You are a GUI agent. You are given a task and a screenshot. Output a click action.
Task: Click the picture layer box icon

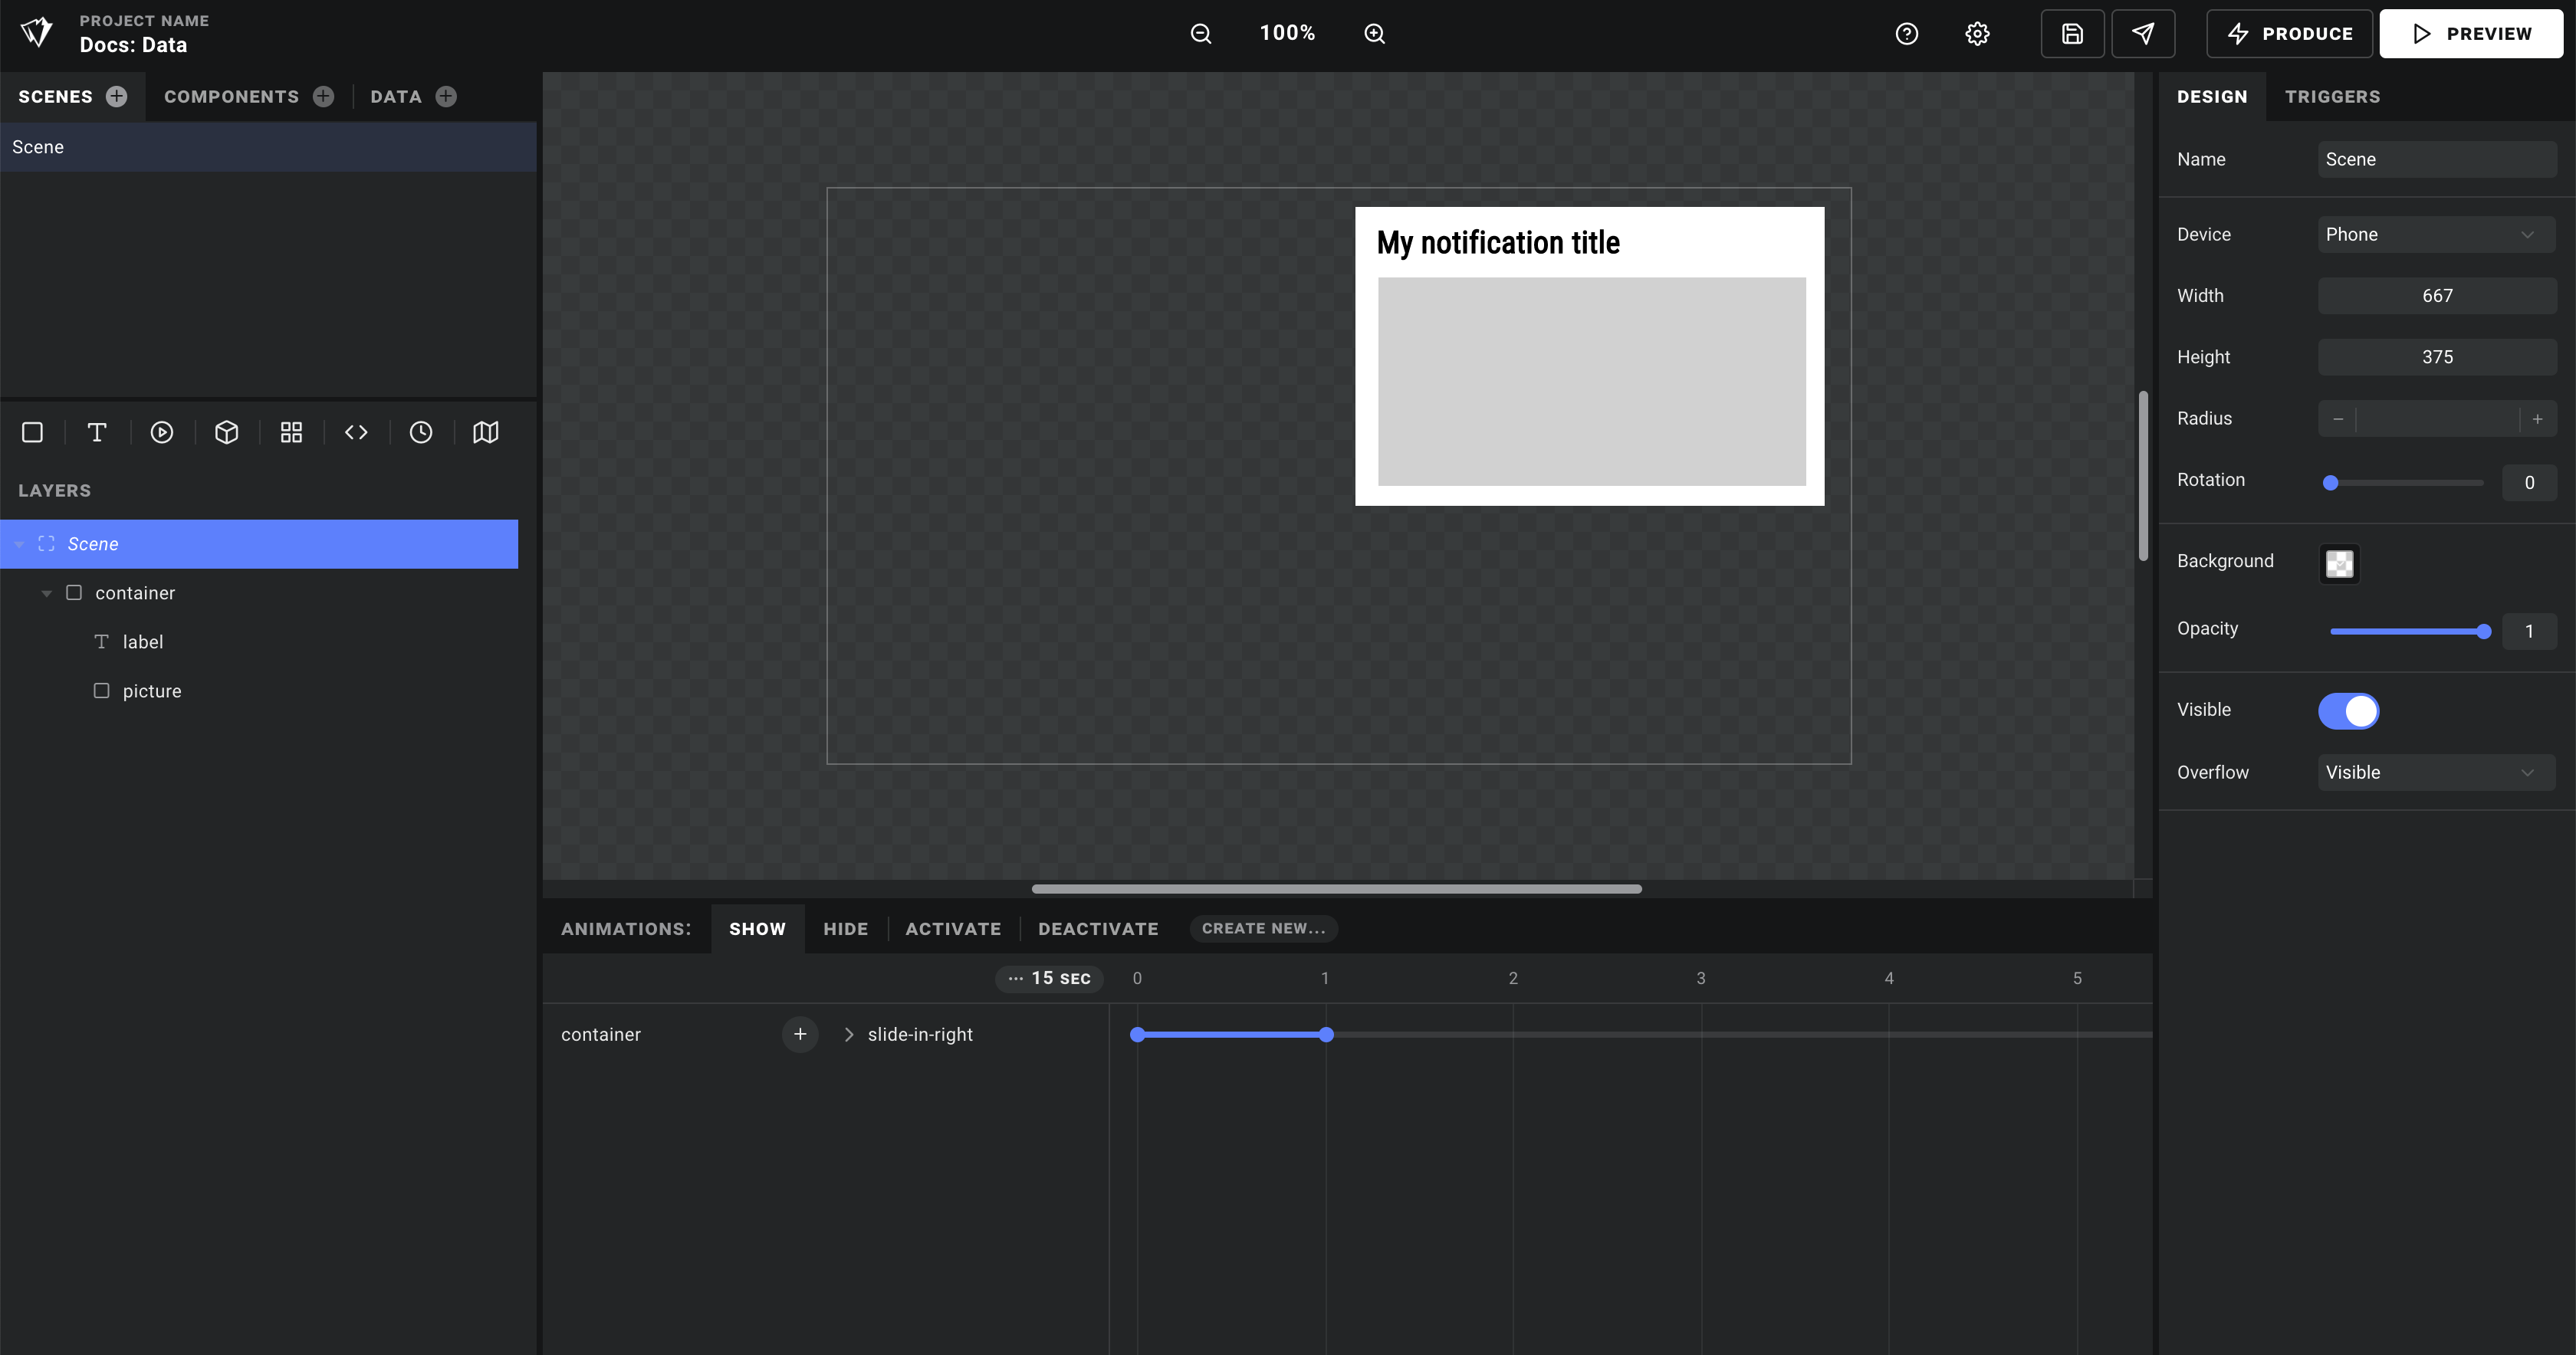point(101,690)
